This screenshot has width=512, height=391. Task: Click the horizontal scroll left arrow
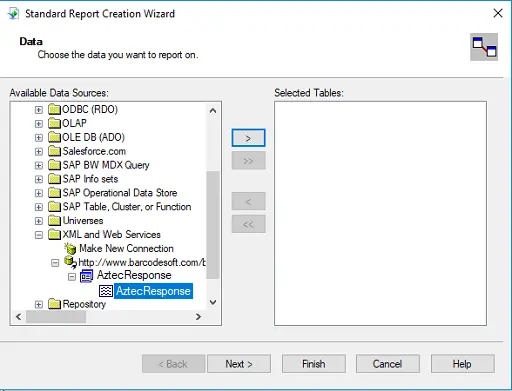(x=19, y=316)
